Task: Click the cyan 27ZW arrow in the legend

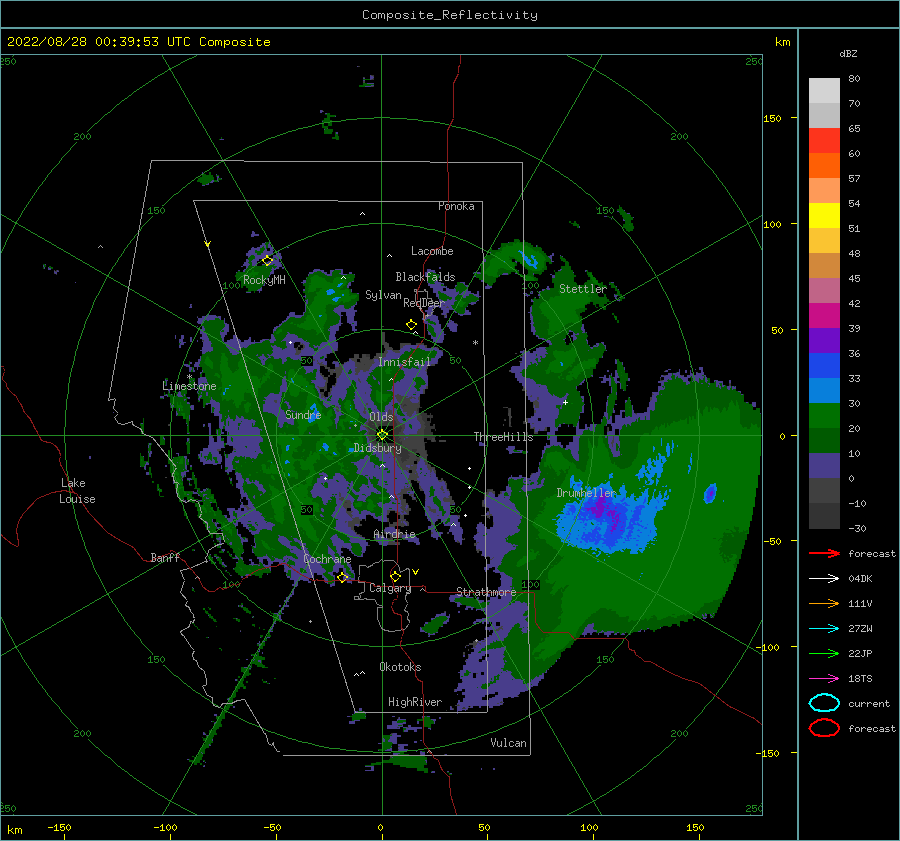Action: [824, 629]
